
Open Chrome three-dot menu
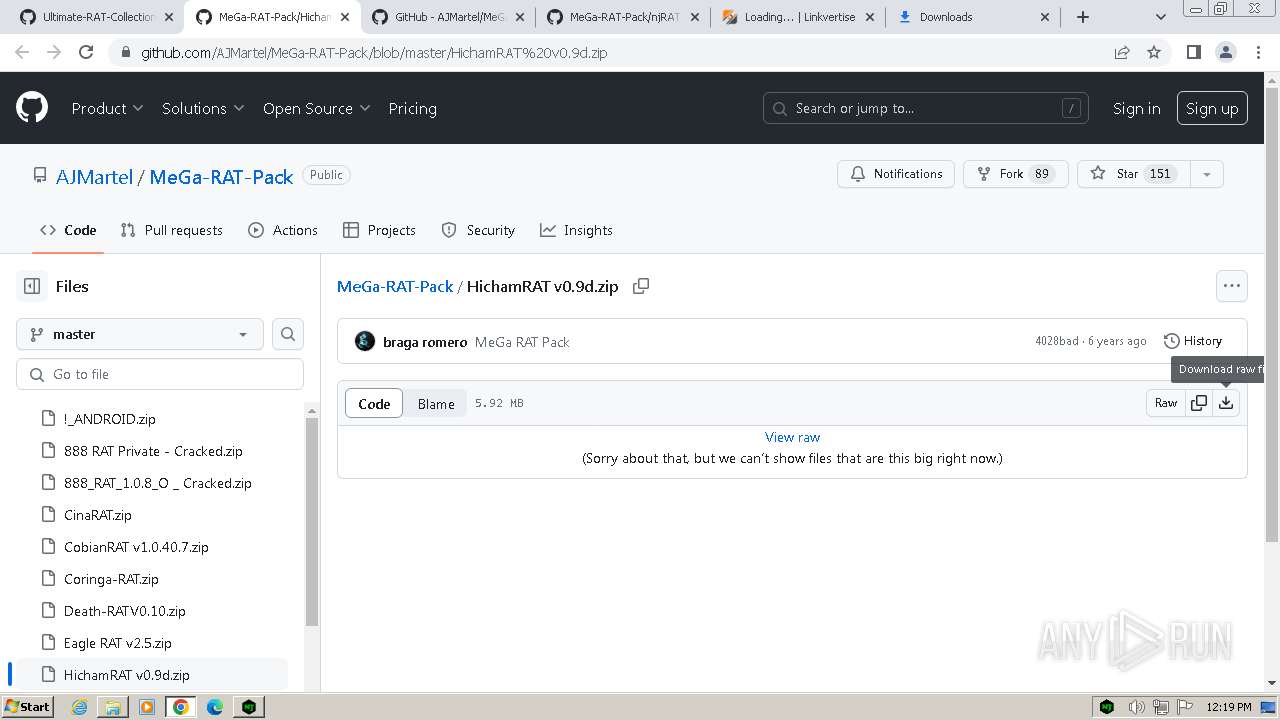[x=1257, y=52]
